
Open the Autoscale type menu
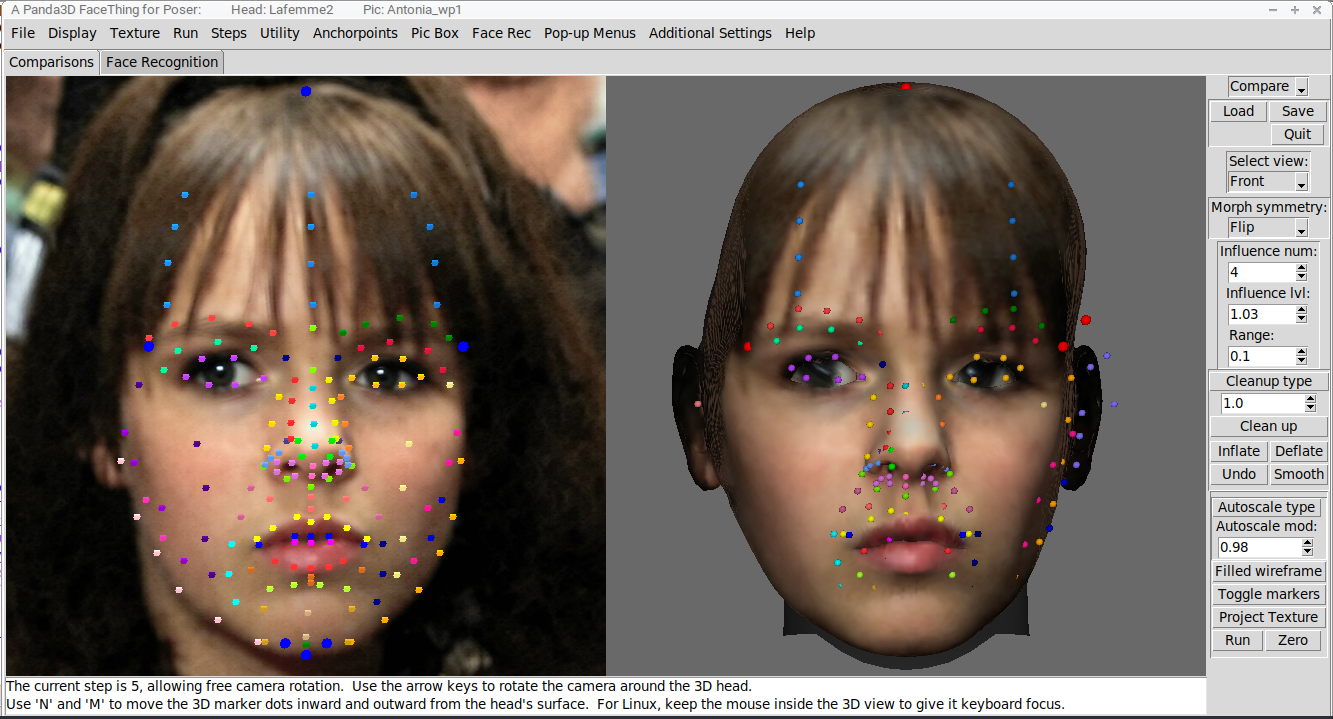click(1266, 507)
